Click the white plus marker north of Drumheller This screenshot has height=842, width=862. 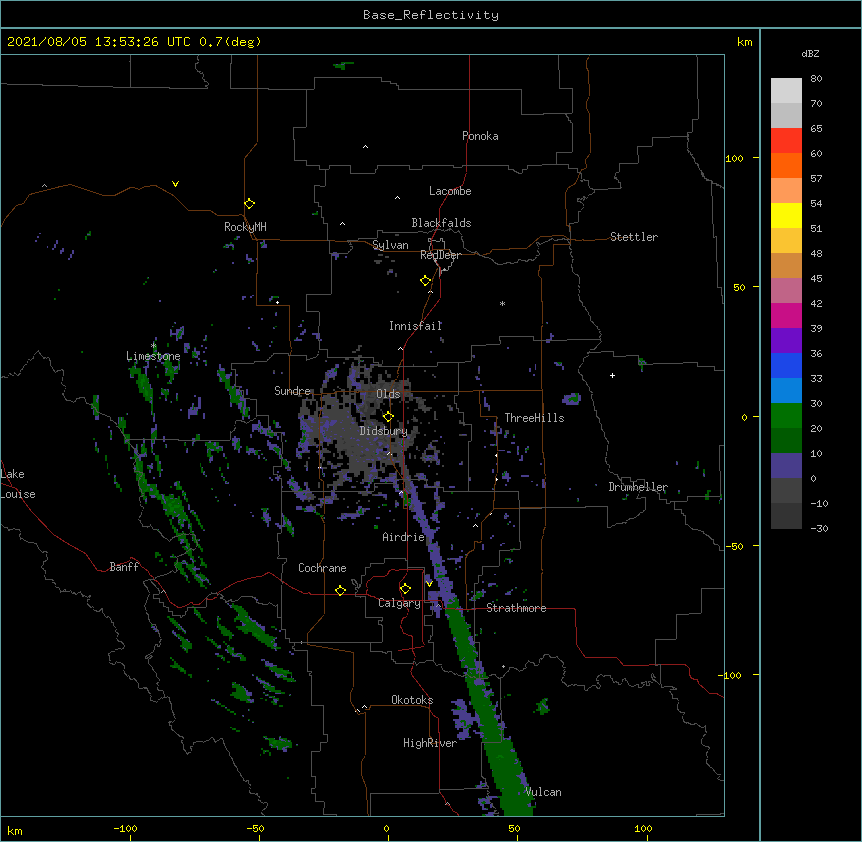(x=612, y=375)
